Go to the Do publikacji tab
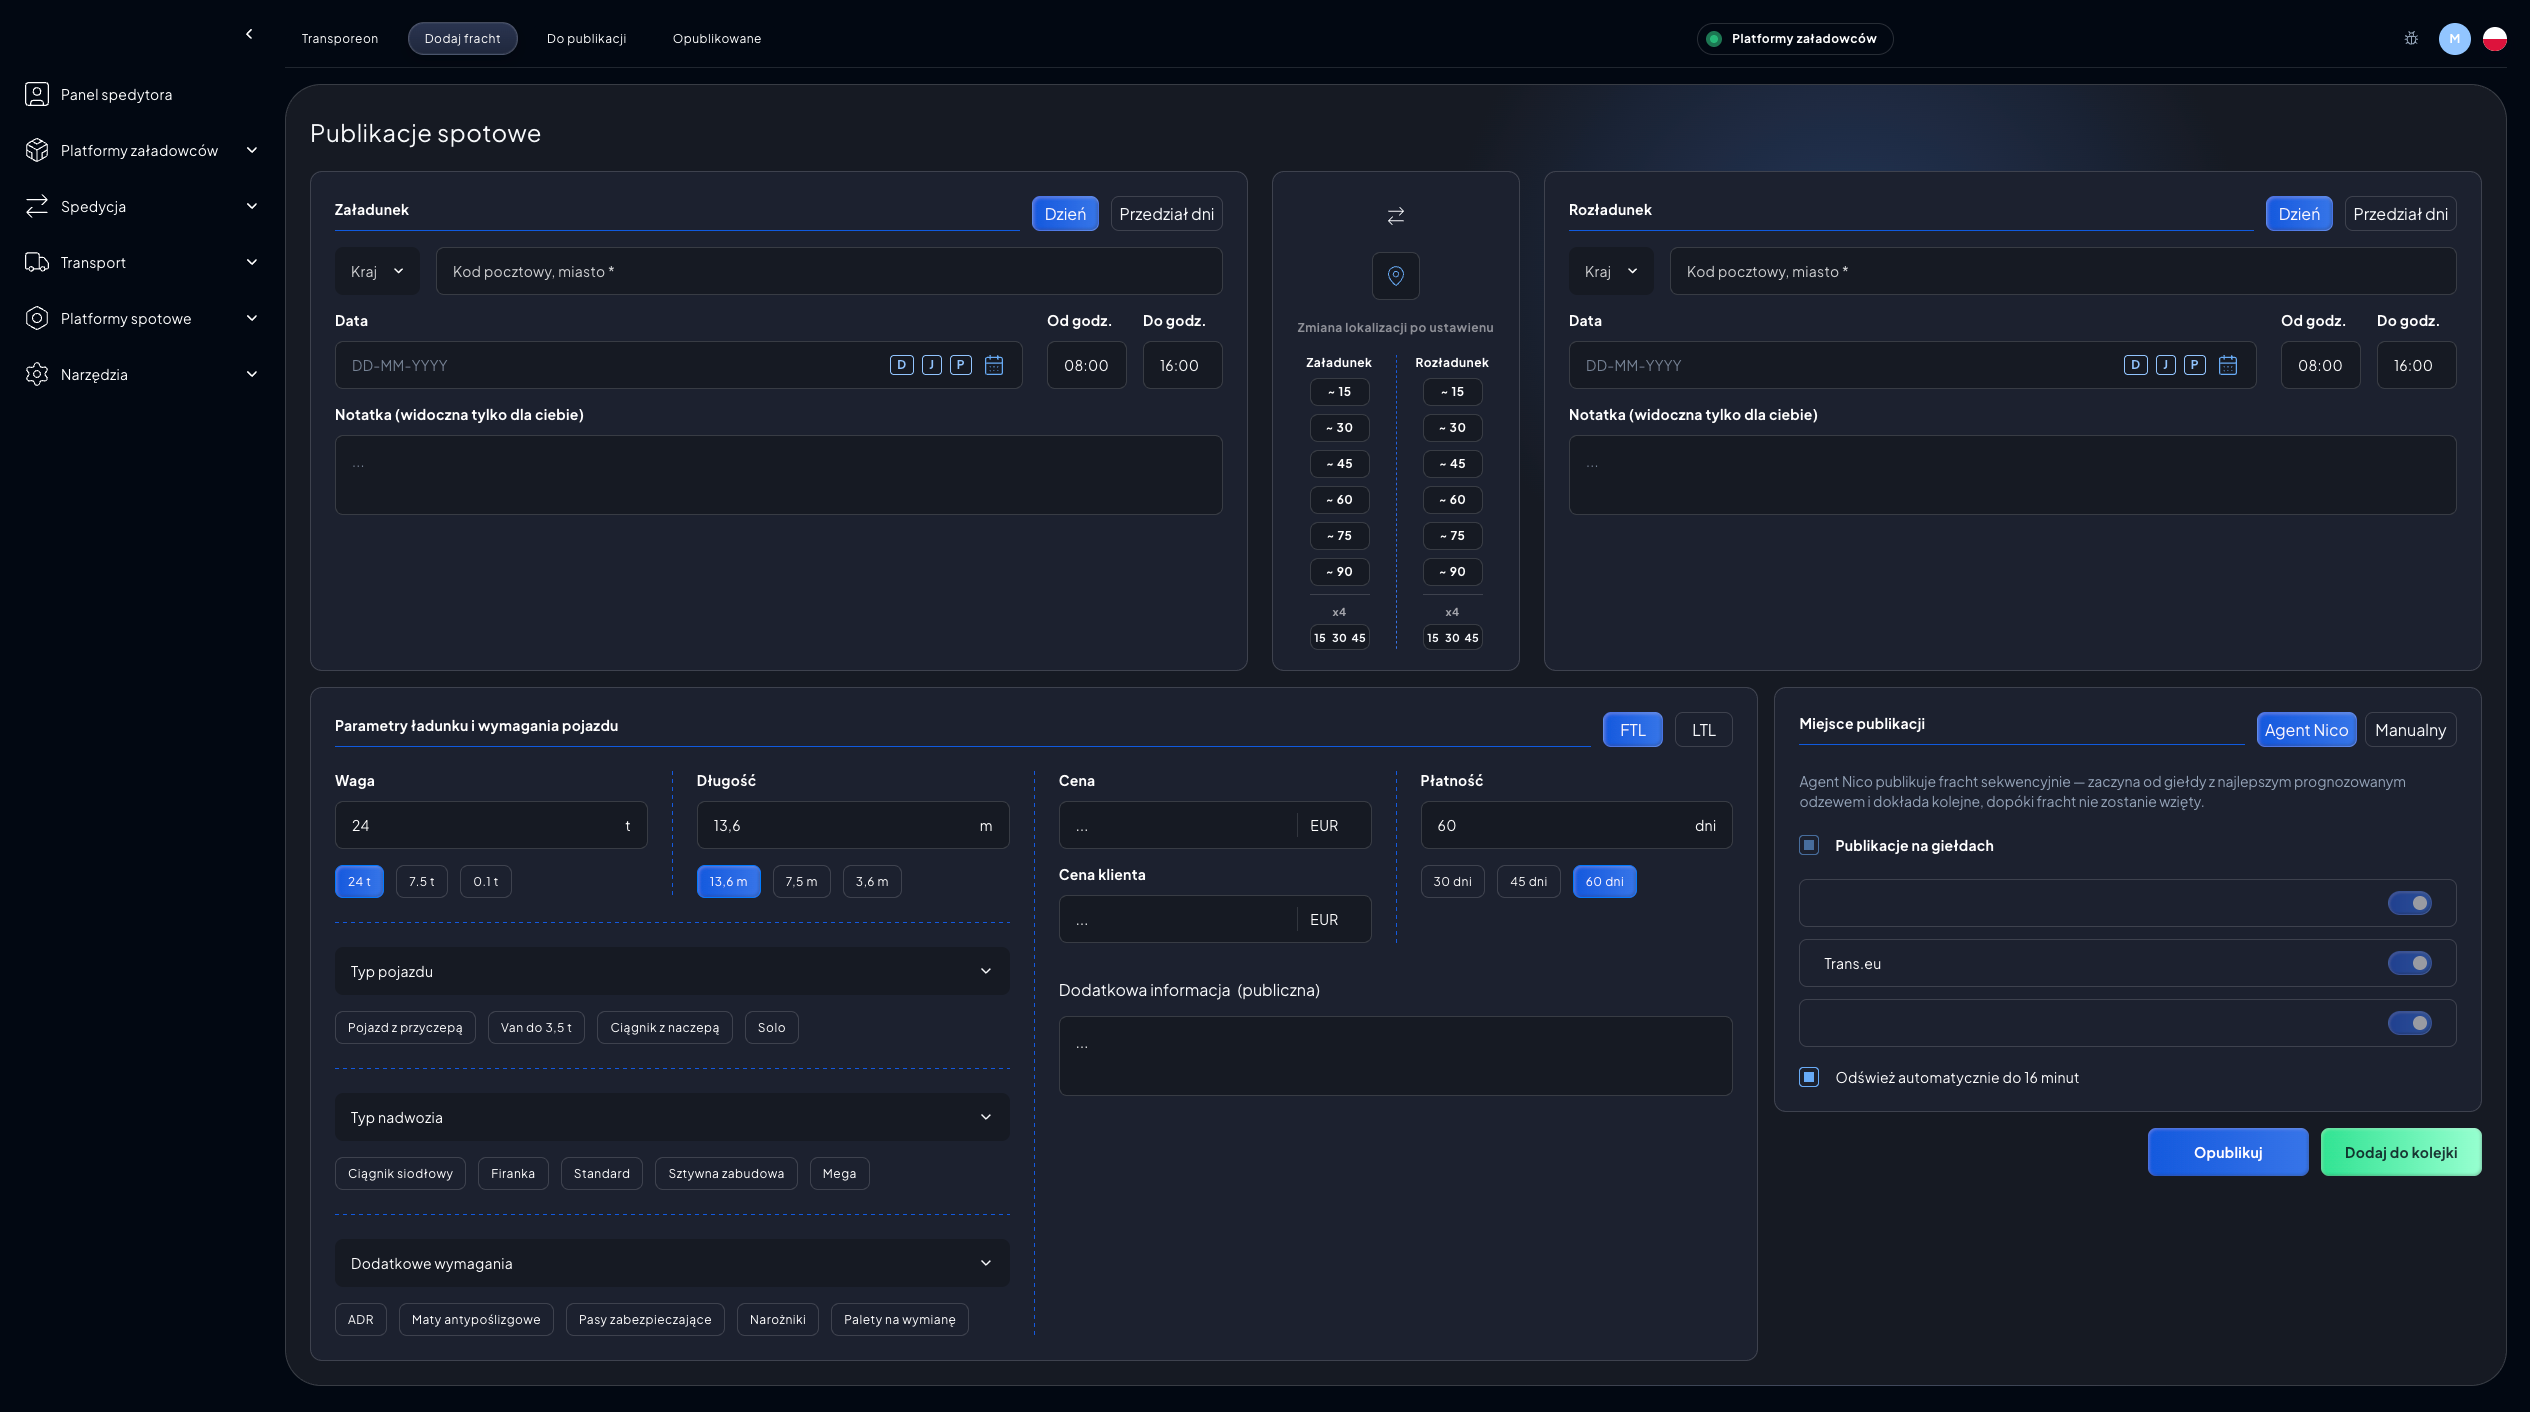This screenshot has width=2530, height=1412. (586, 38)
